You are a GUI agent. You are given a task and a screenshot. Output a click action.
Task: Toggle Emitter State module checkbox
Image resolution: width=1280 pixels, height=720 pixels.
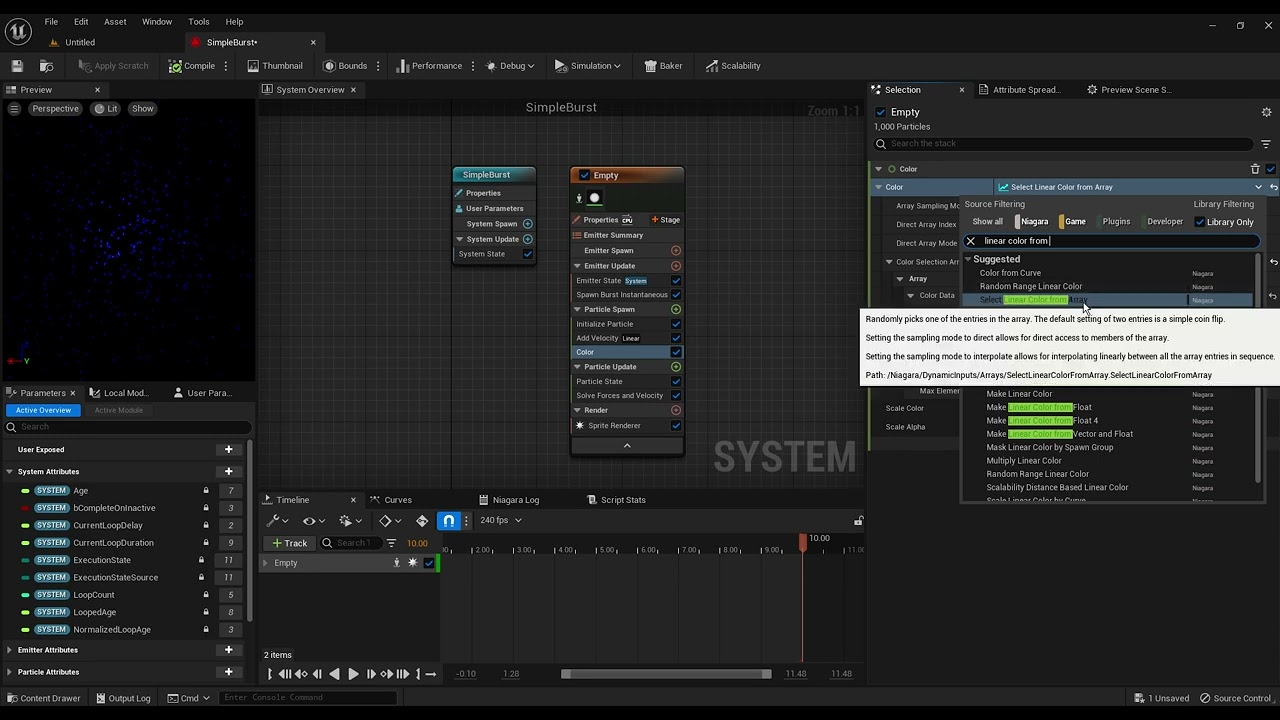click(676, 281)
